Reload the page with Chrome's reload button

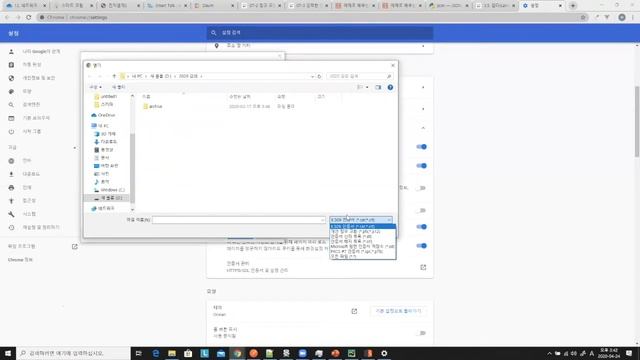tap(29, 18)
